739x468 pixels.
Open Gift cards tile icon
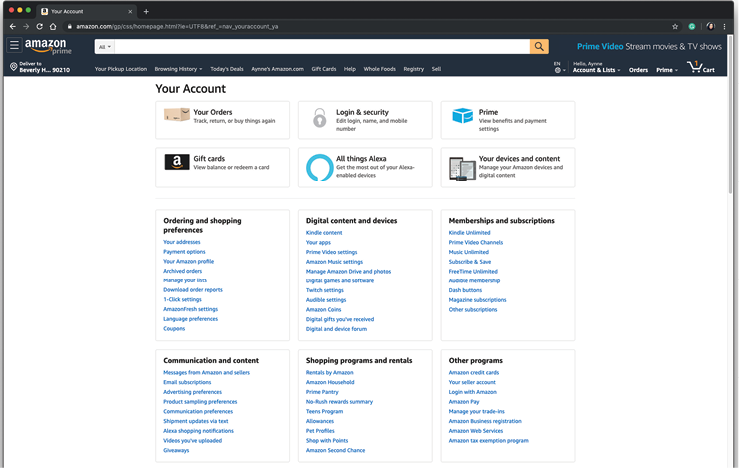tap(177, 163)
